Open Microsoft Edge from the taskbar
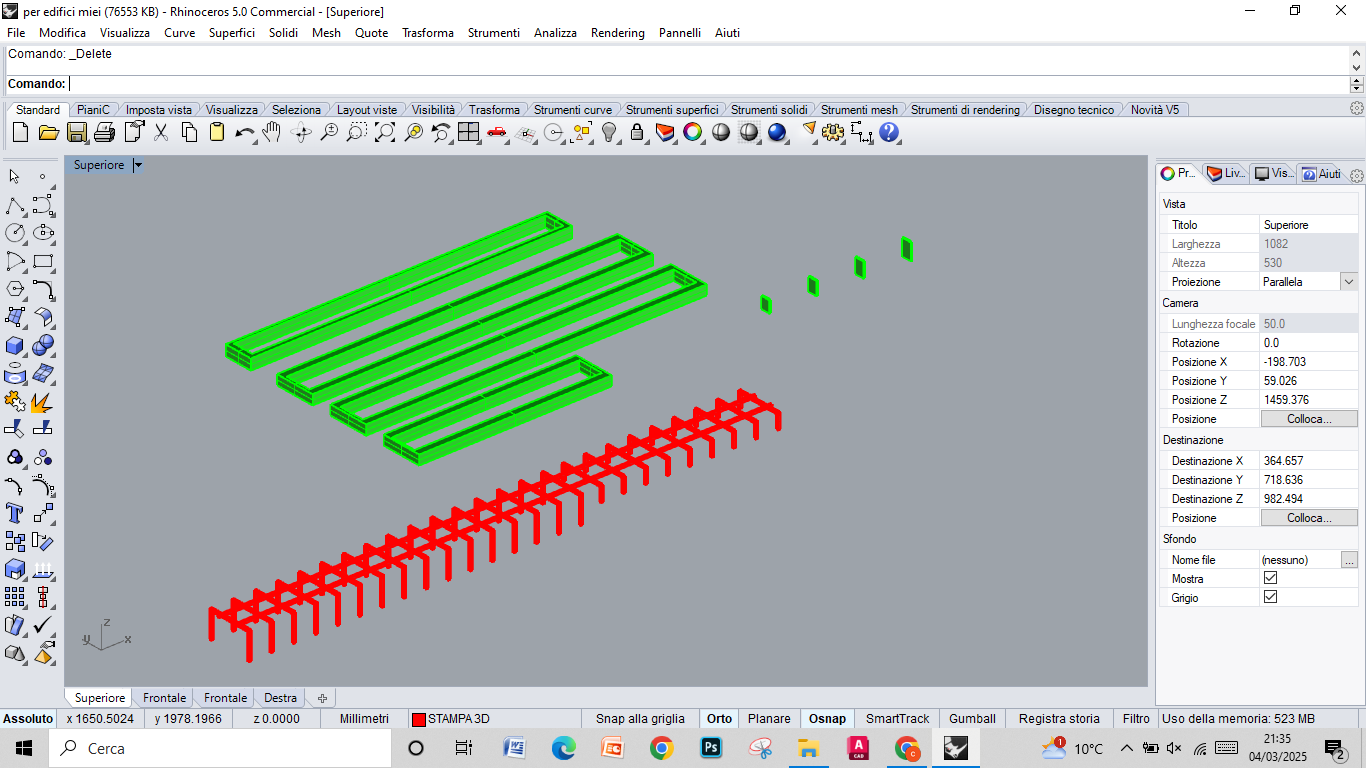Image resolution: width=1366 pixels, height=768 pixels. [x=564, y=748]
